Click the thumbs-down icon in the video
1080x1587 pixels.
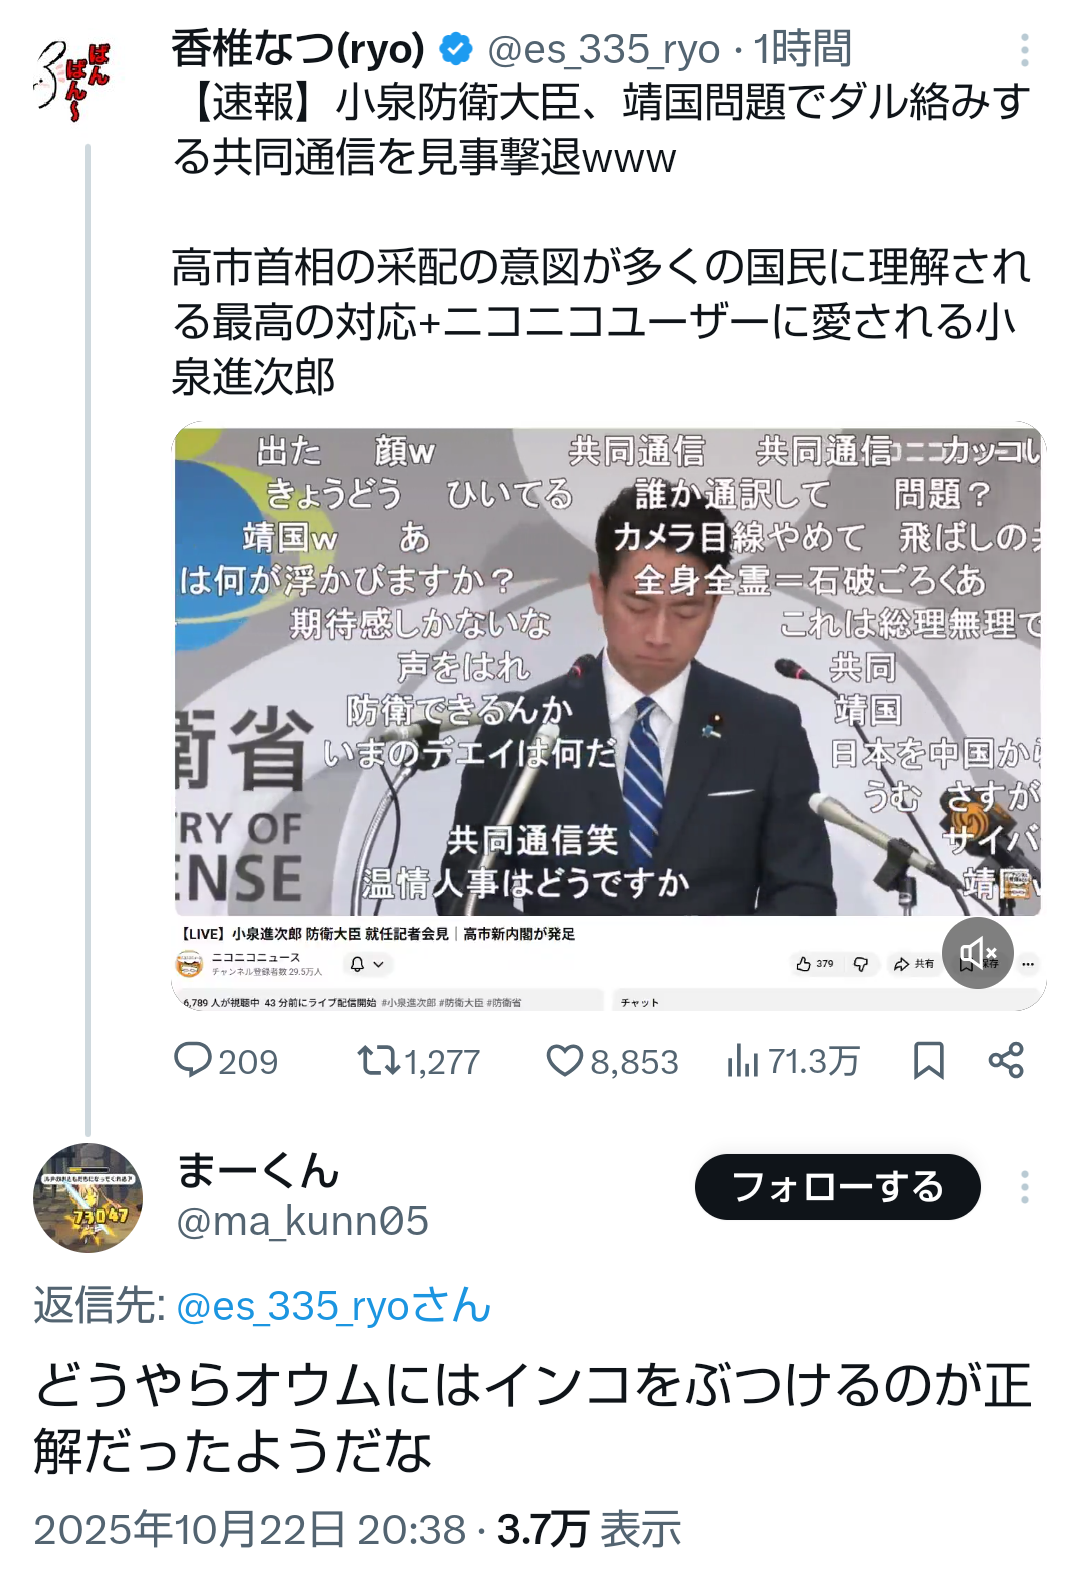click(x=860, y=964)
